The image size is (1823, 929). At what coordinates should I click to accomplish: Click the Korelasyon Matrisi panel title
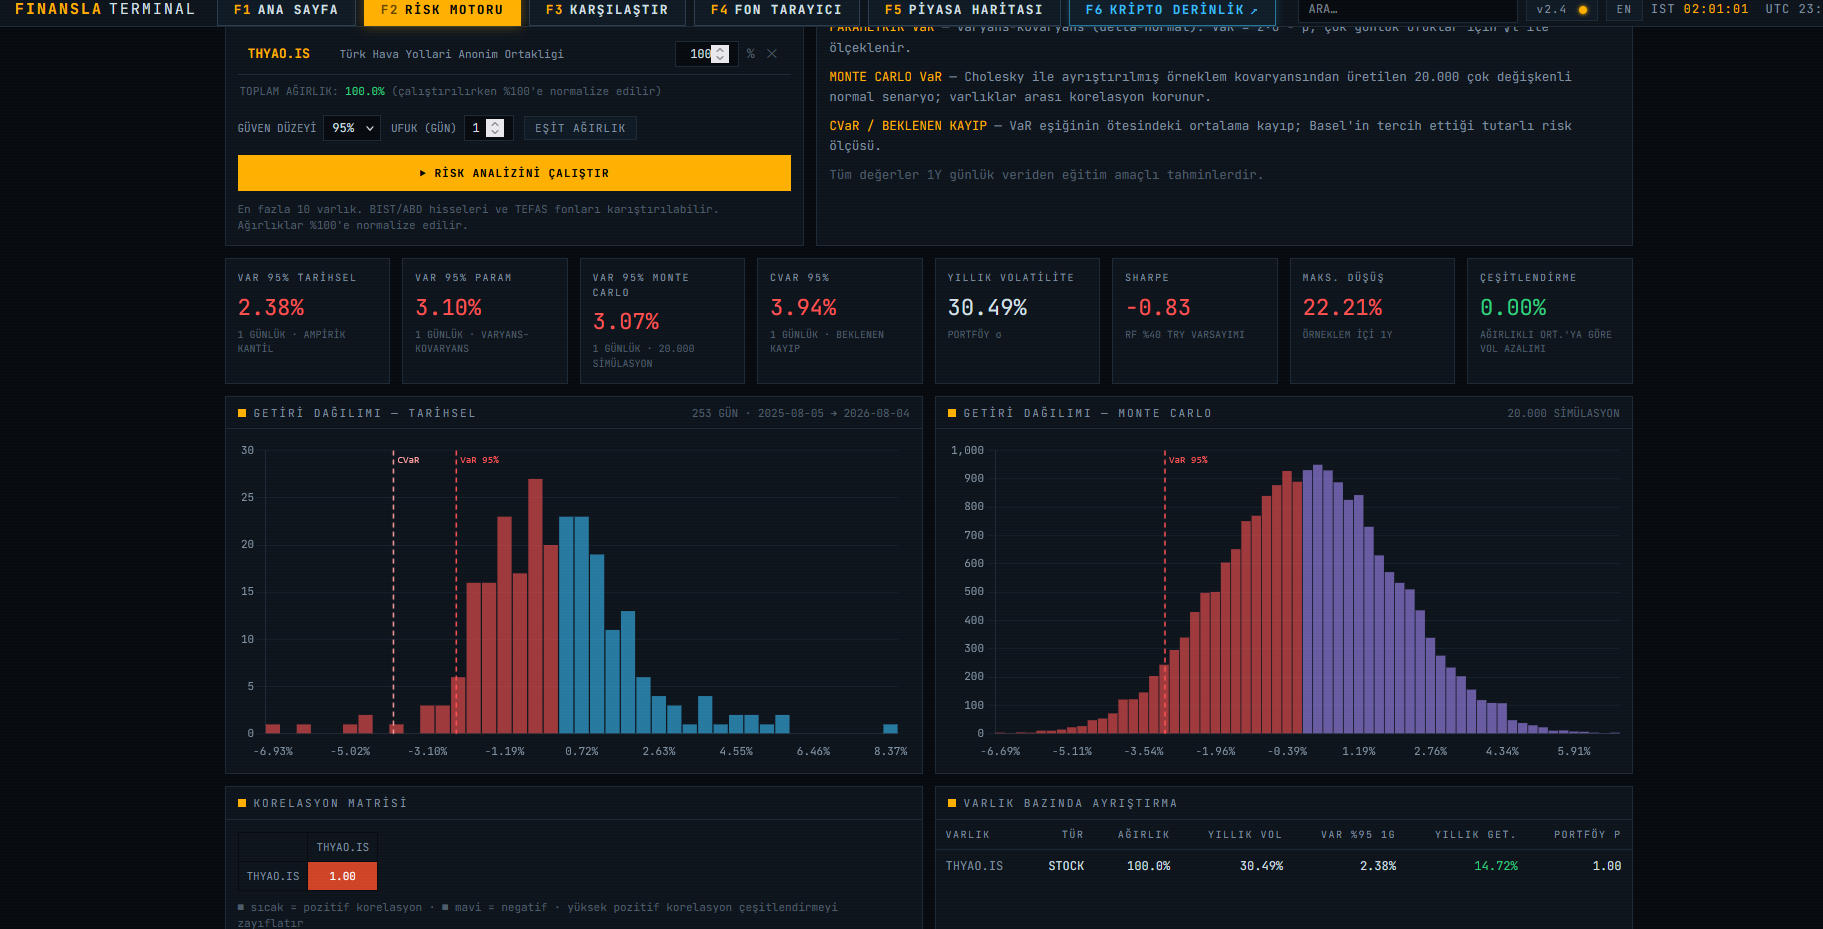tap(330, 803)
